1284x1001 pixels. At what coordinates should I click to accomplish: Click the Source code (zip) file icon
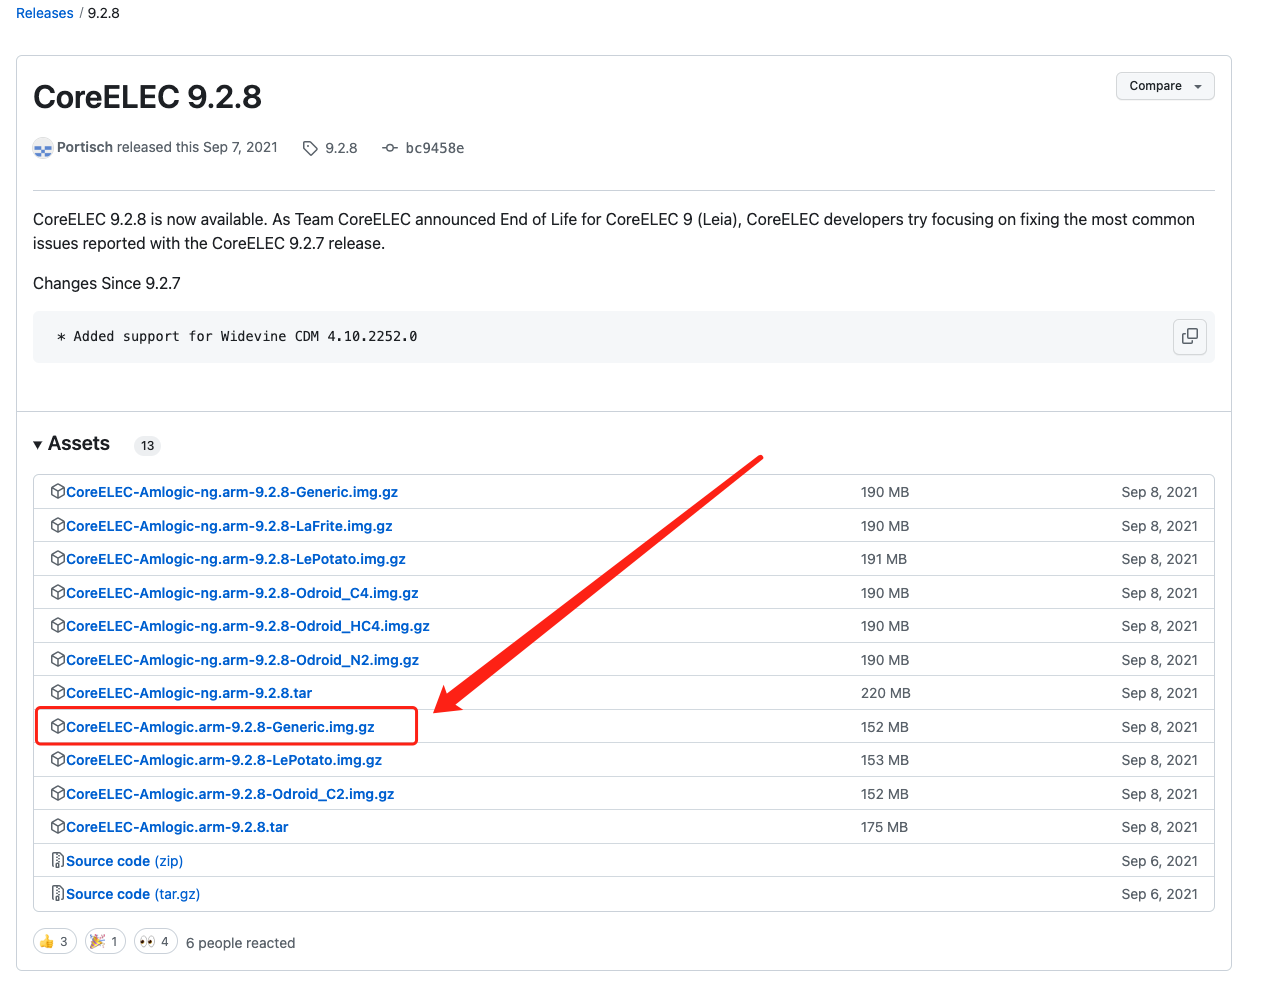[x=58, y=860]
